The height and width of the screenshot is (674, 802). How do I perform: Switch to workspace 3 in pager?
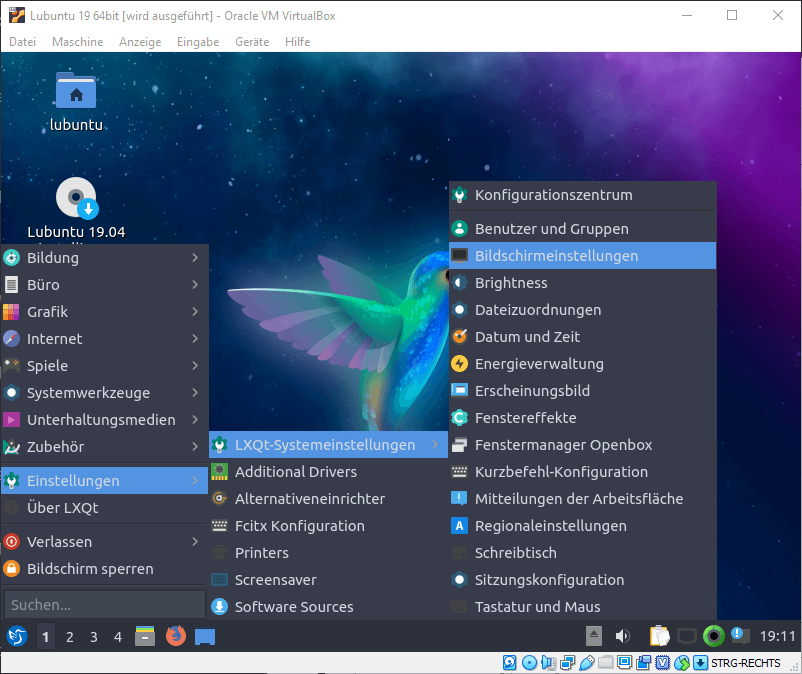tap(94, 637)
